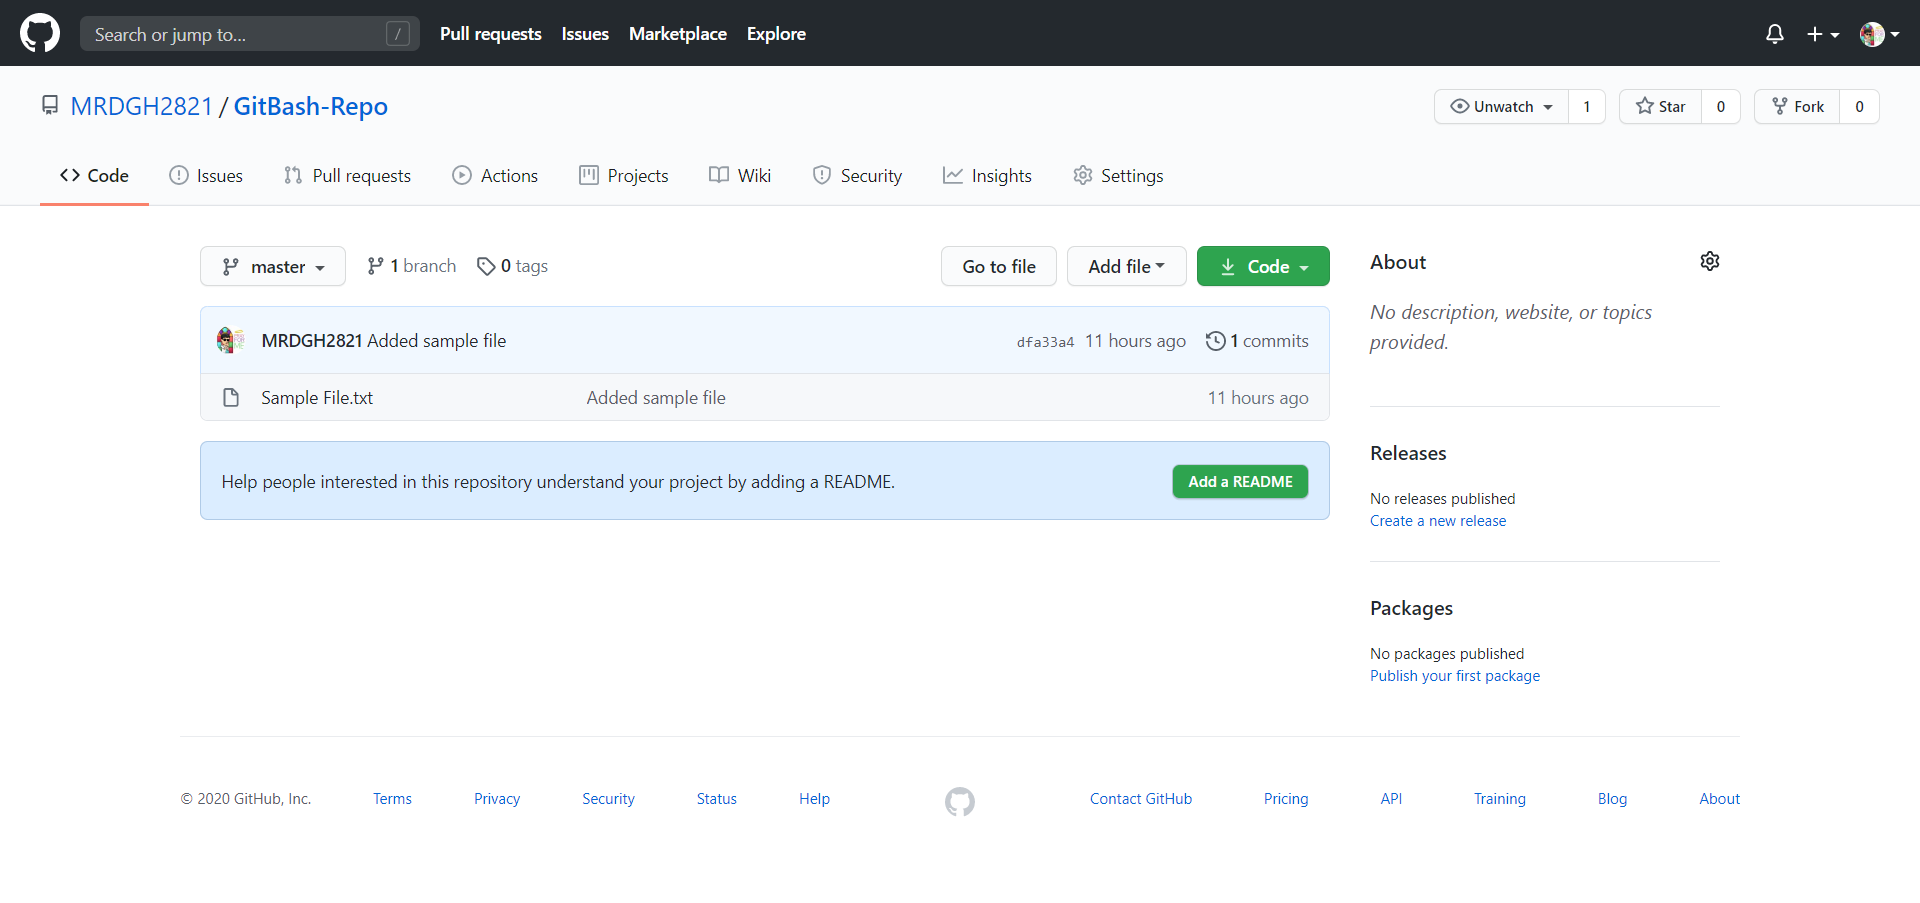The height and width of the screenshot is (903, 1920).
Task: Open footer API link
Action: (1391, 799)
